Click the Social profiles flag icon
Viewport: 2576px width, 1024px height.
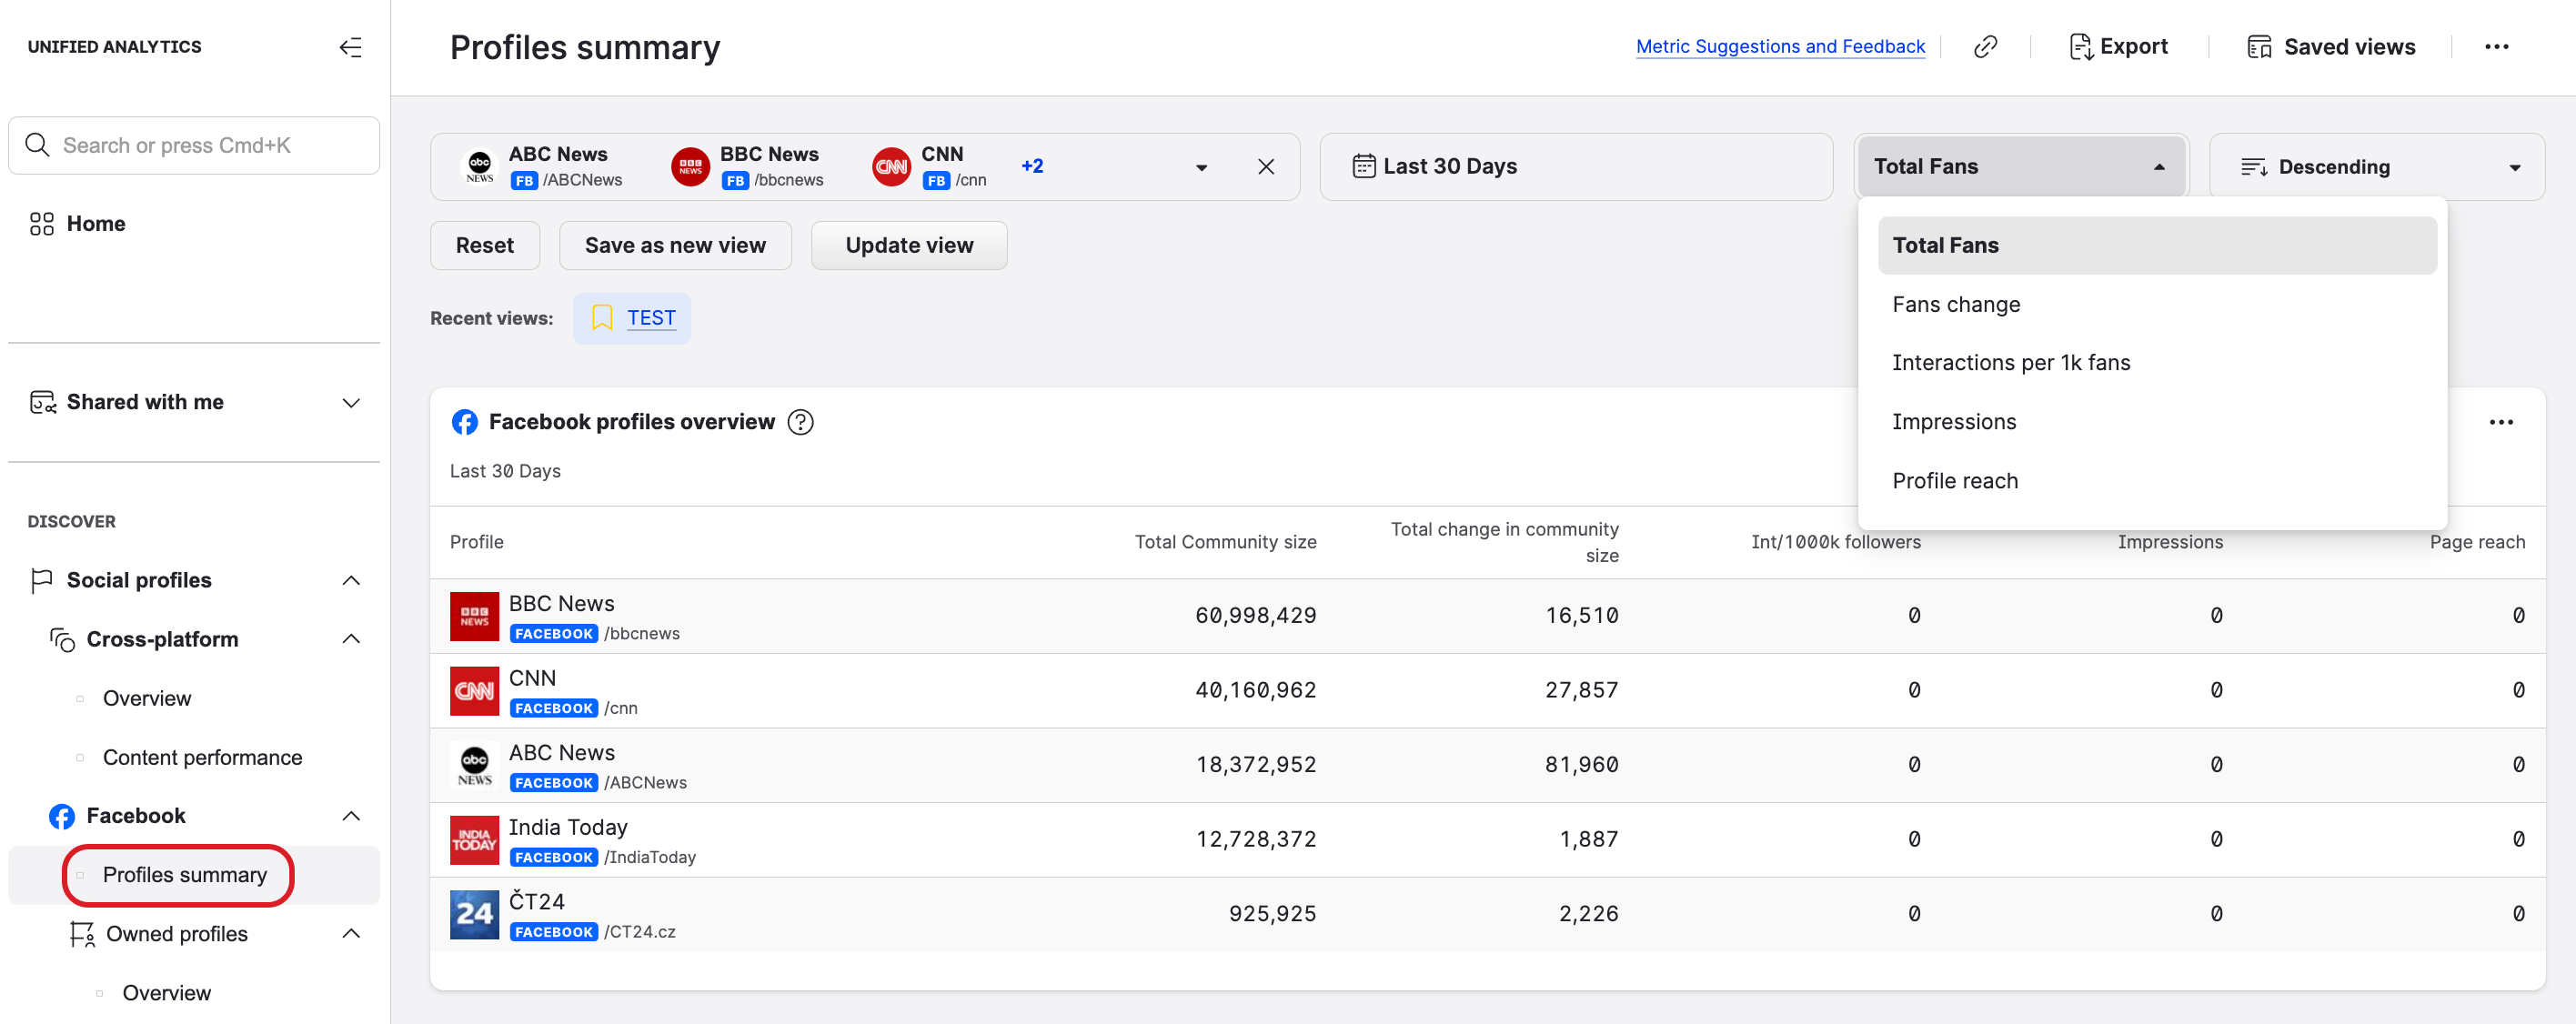click(x=40, y=580)
